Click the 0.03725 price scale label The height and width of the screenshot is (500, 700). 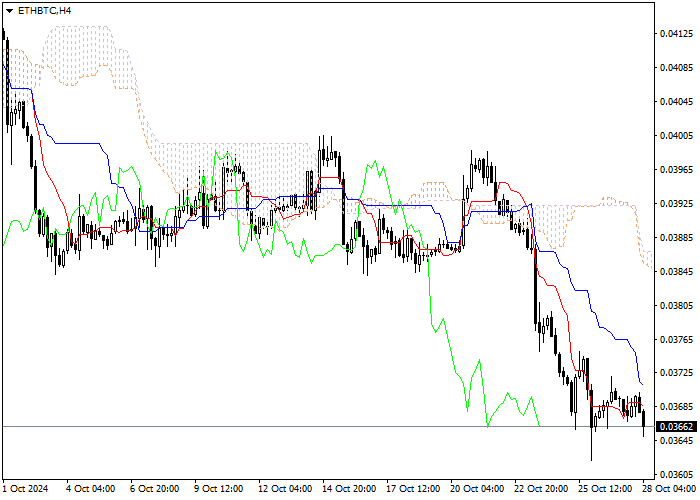pyautogui.click(x=677, y=372)
